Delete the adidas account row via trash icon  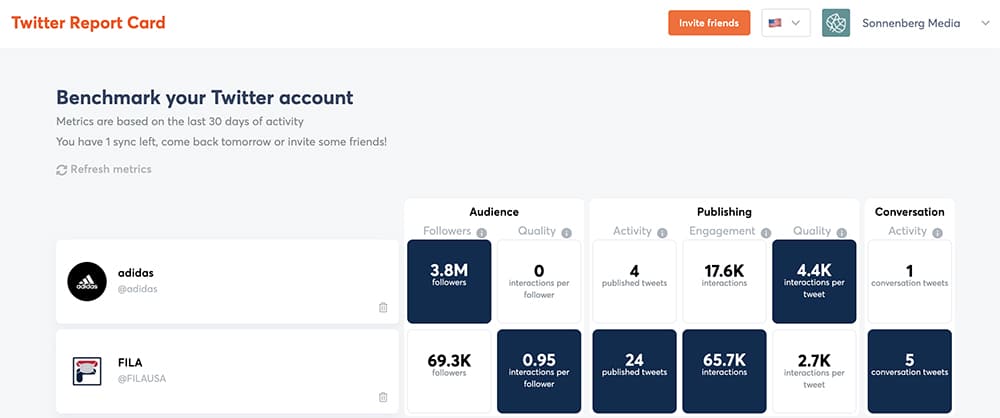tap(383, 308)
